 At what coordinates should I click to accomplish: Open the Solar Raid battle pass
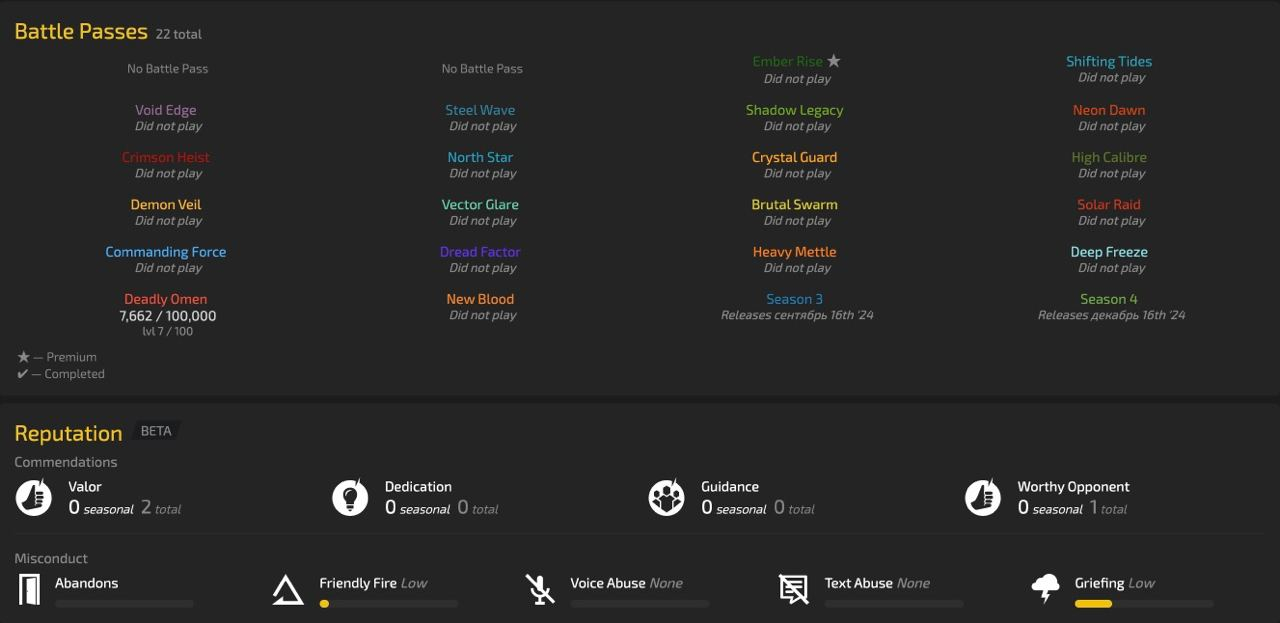[1109, 204]
